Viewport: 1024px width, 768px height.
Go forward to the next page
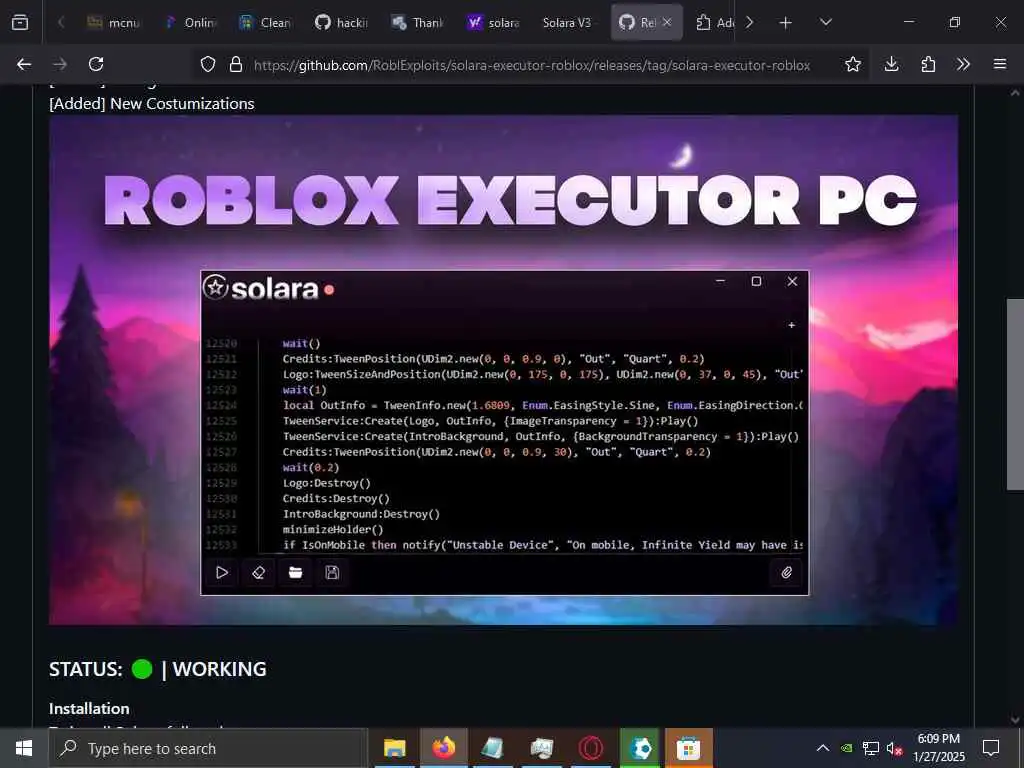(60, 64)
